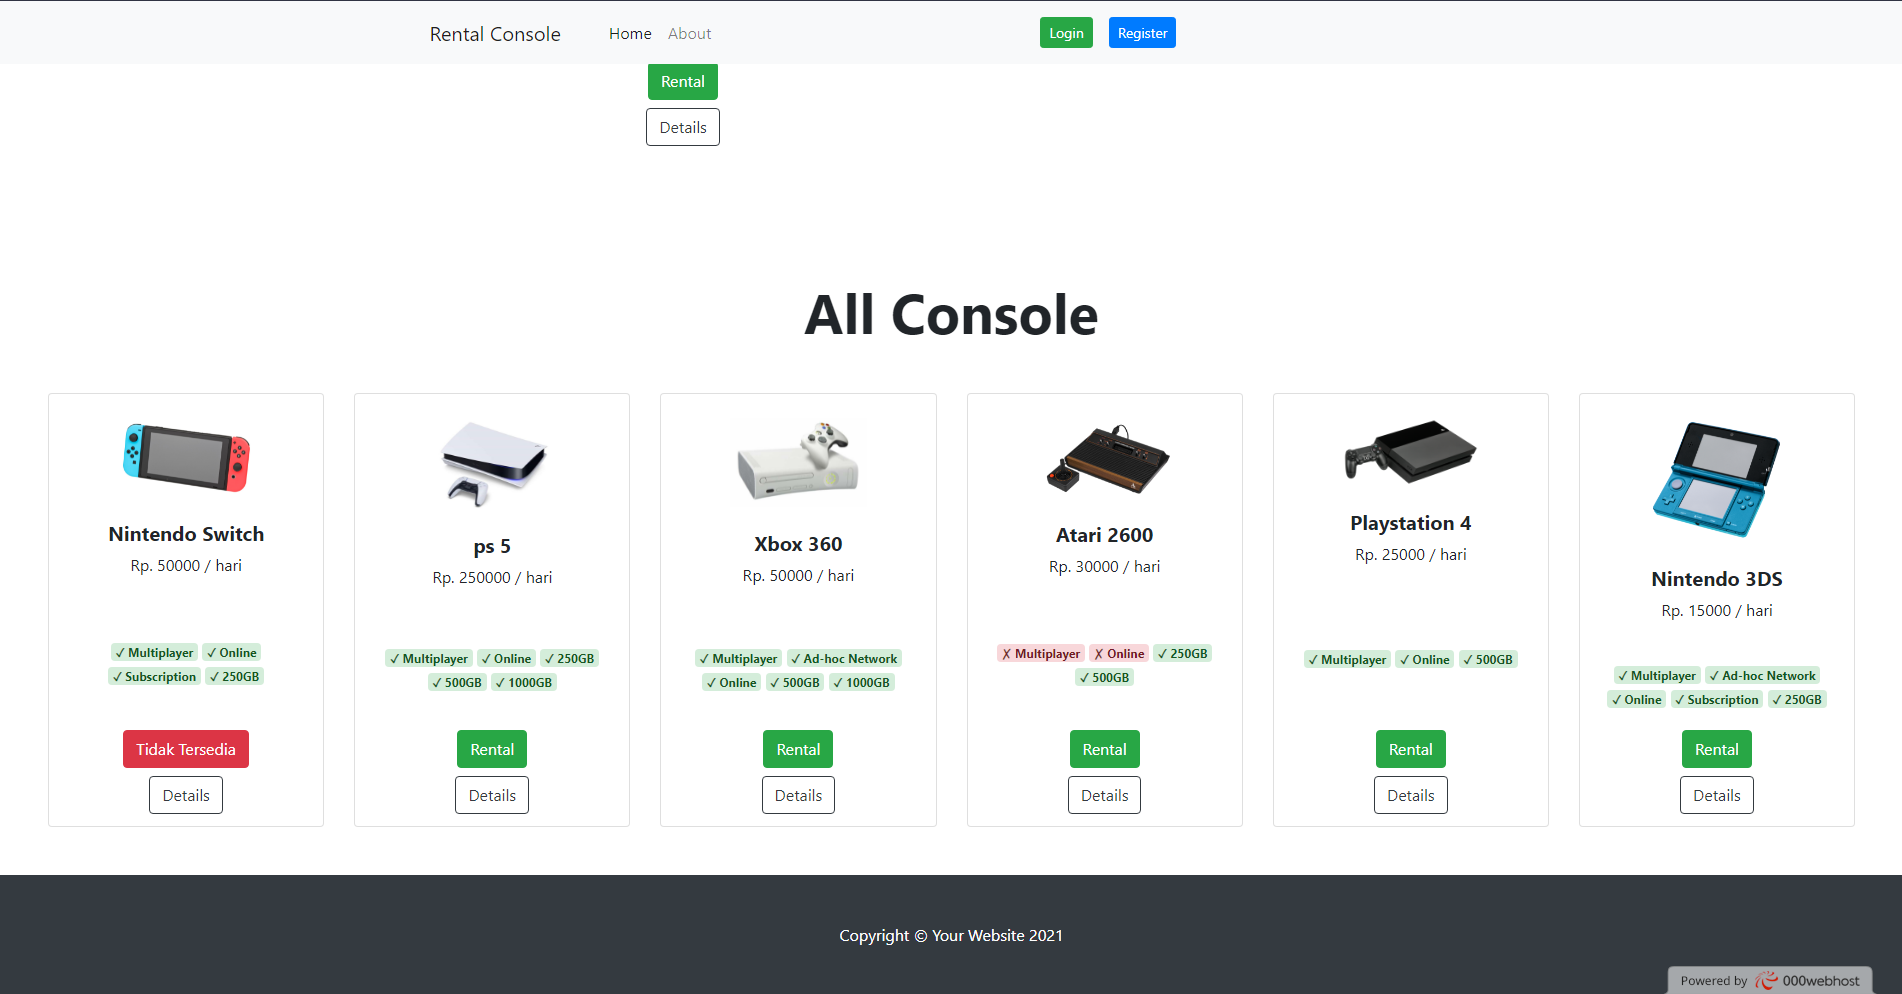
Task: Open Details for Atari 2600
Action: (x=1104, y=795)
